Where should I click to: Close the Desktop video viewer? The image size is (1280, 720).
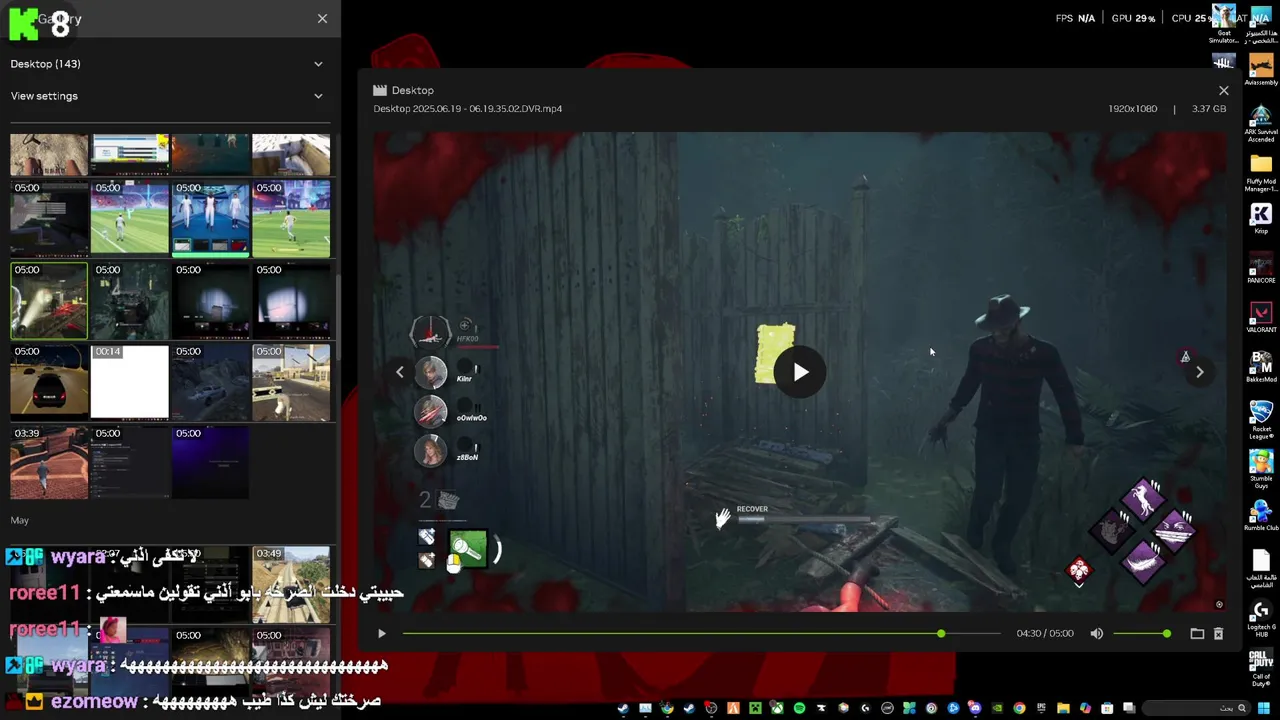(x=1223, y=90)
